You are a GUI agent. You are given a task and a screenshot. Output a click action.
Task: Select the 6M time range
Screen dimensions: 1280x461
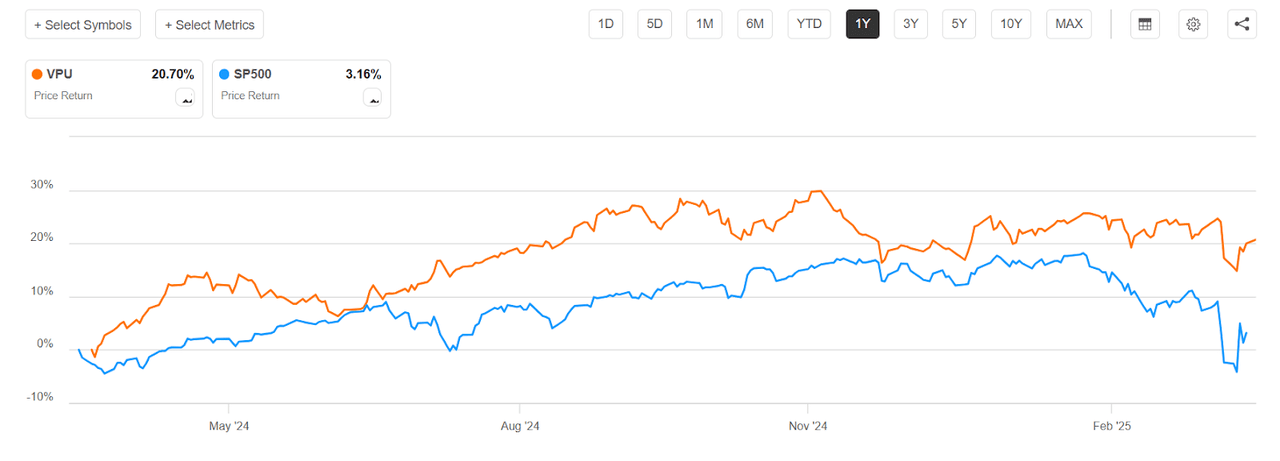[x=754, y=24]
